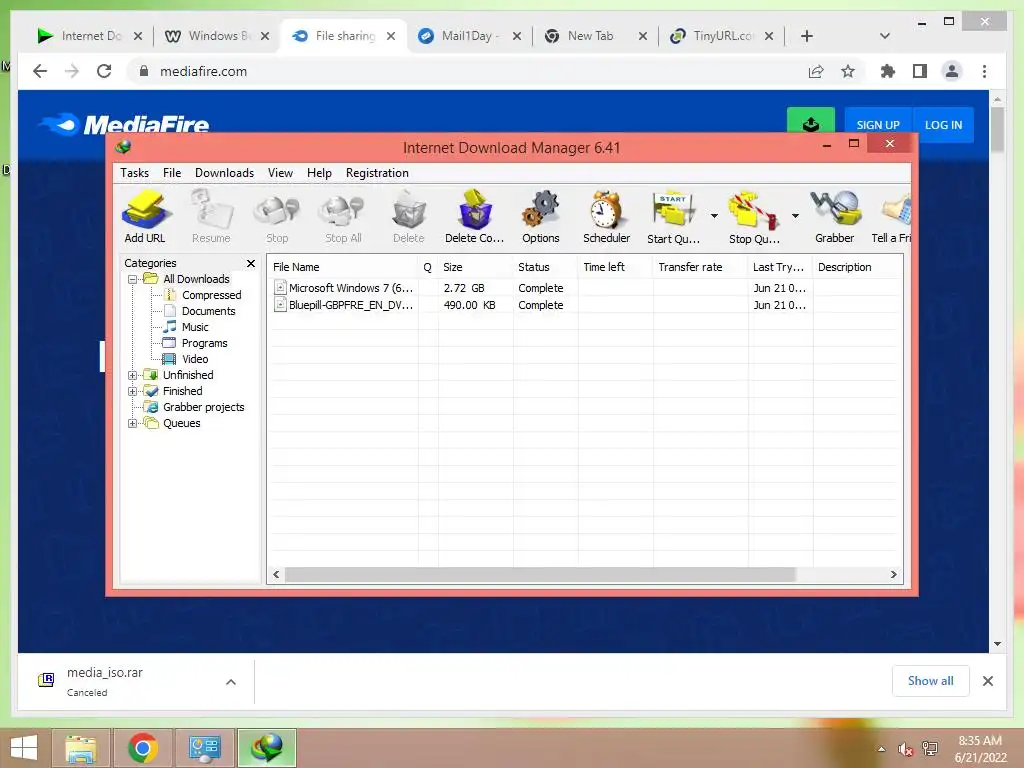Click the Chrome reload button
This screenshot has height=768, width=1024.
coord(104,71)
